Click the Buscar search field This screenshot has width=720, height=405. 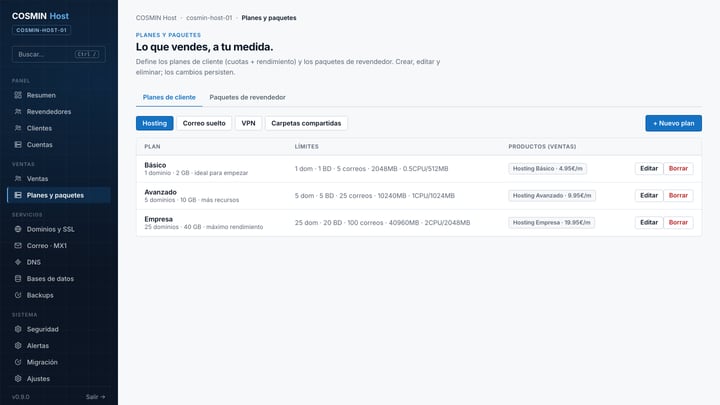(x=59, y=54)
